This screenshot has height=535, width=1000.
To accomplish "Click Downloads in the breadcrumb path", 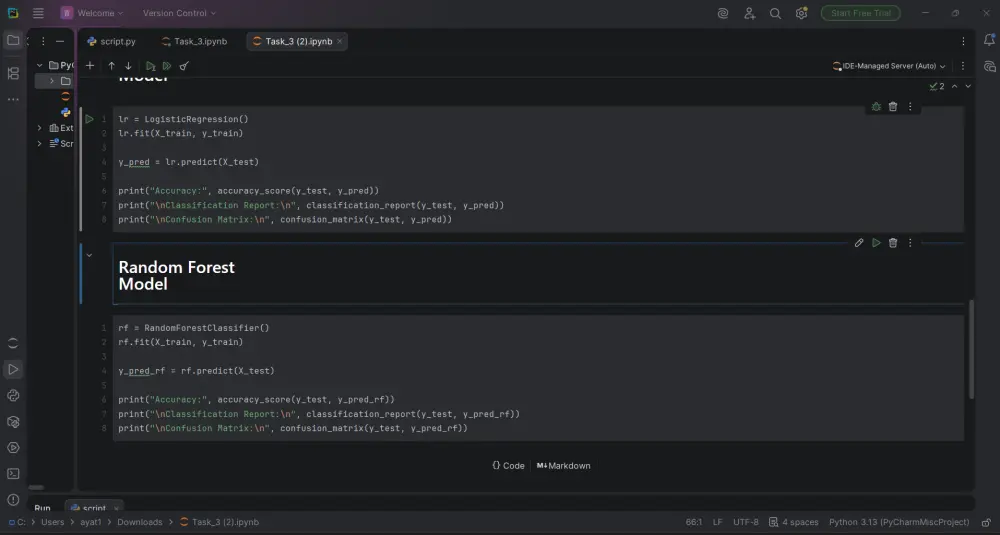I will (140, 522).
